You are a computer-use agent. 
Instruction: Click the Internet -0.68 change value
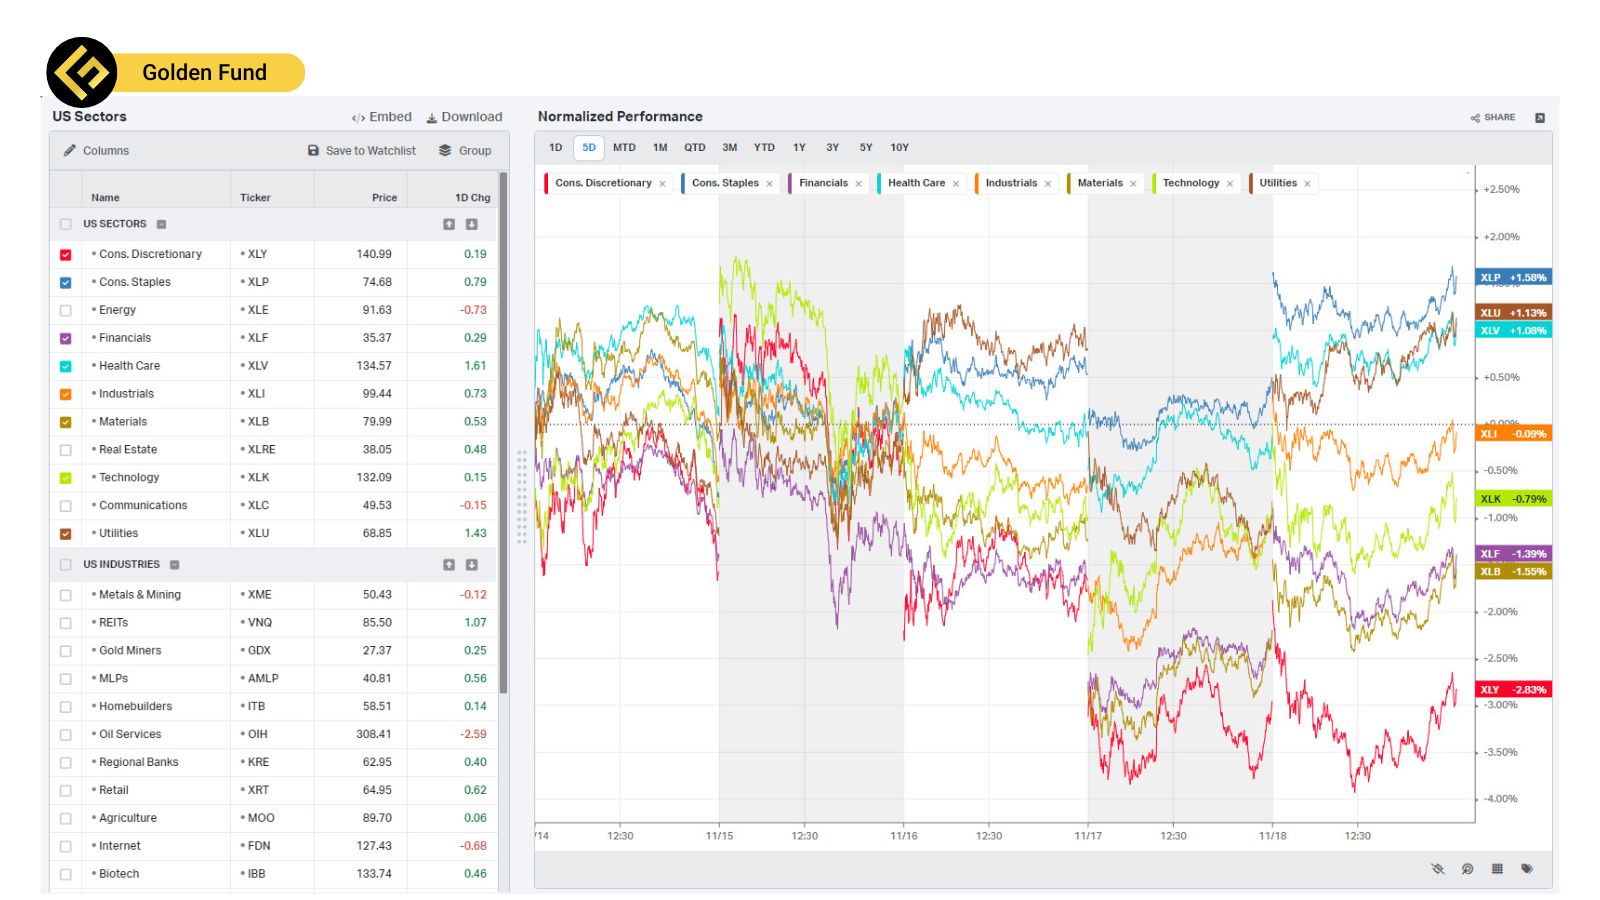point(473,846)
